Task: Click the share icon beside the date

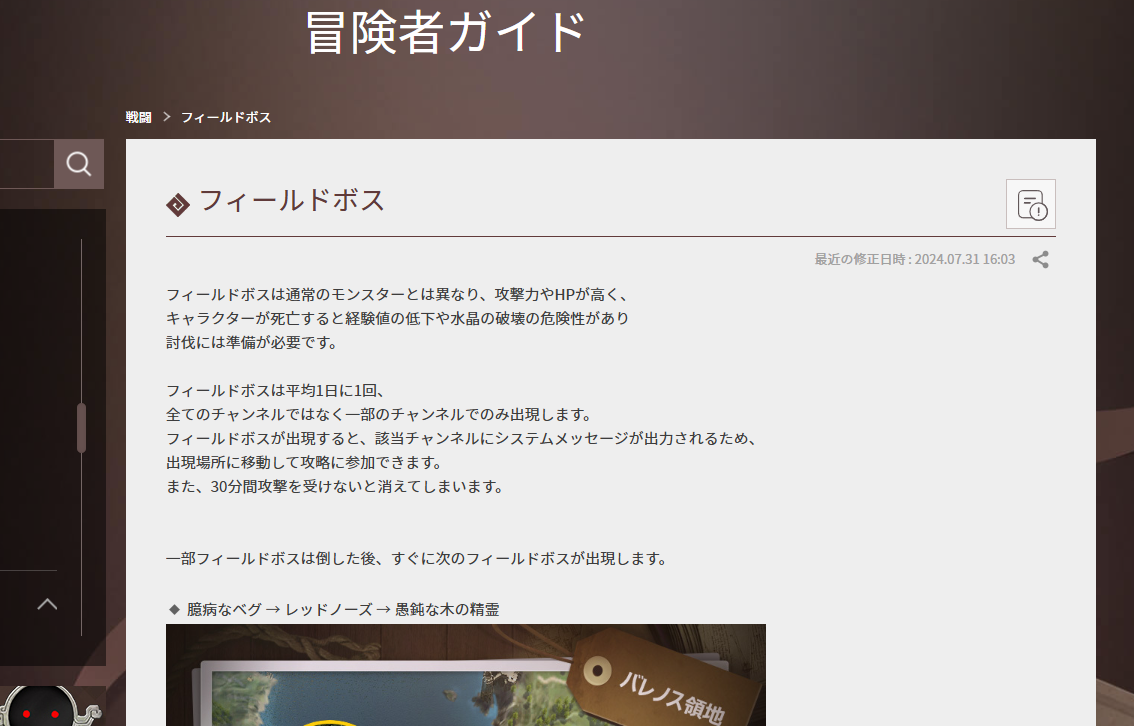Action: click(1040, 260)
